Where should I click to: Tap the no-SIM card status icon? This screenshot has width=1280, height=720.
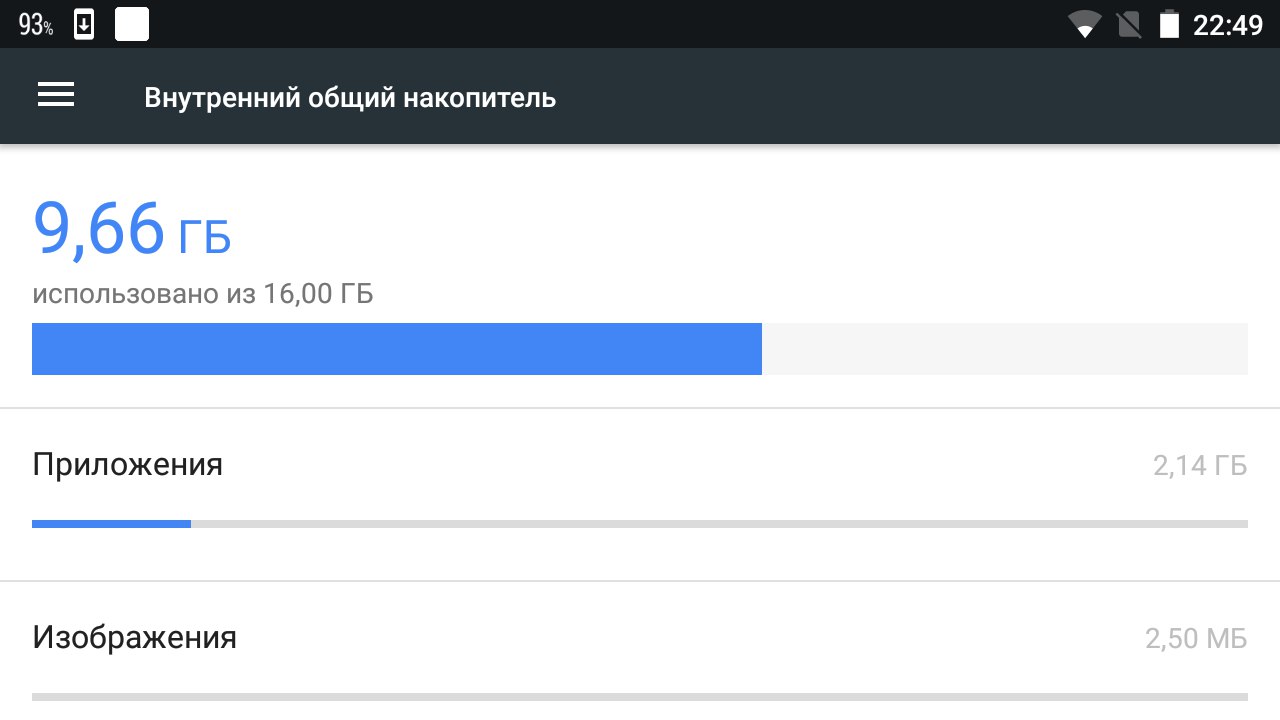tap(1128, 25)
